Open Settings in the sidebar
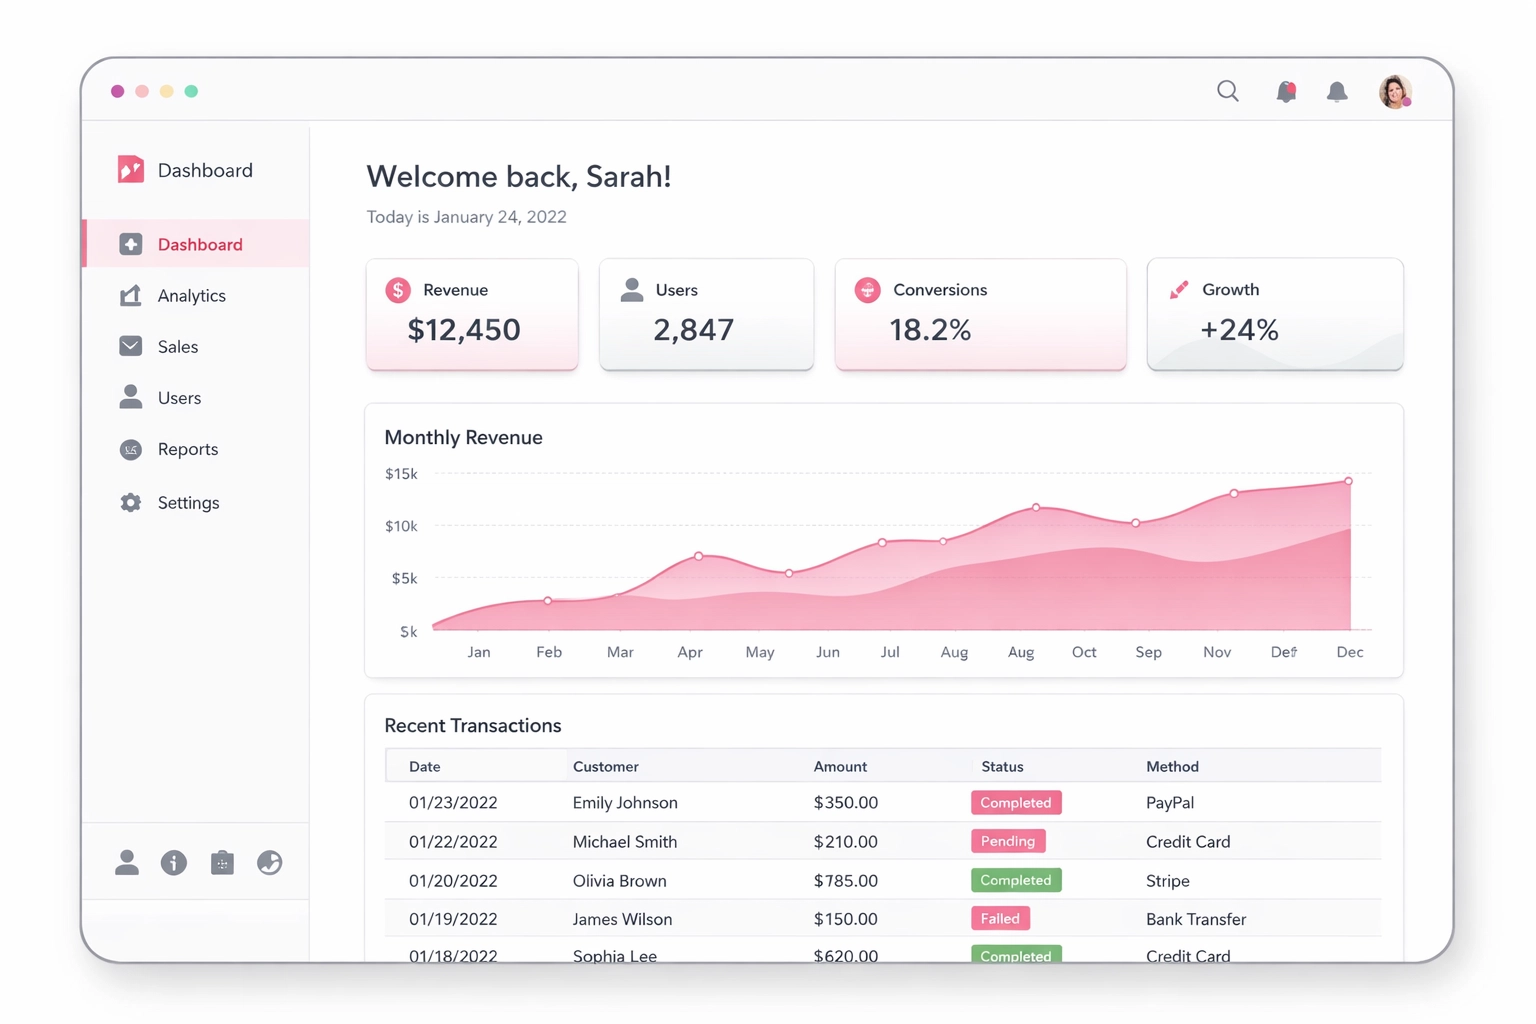1536x1024 pixels. pos(188,503)
